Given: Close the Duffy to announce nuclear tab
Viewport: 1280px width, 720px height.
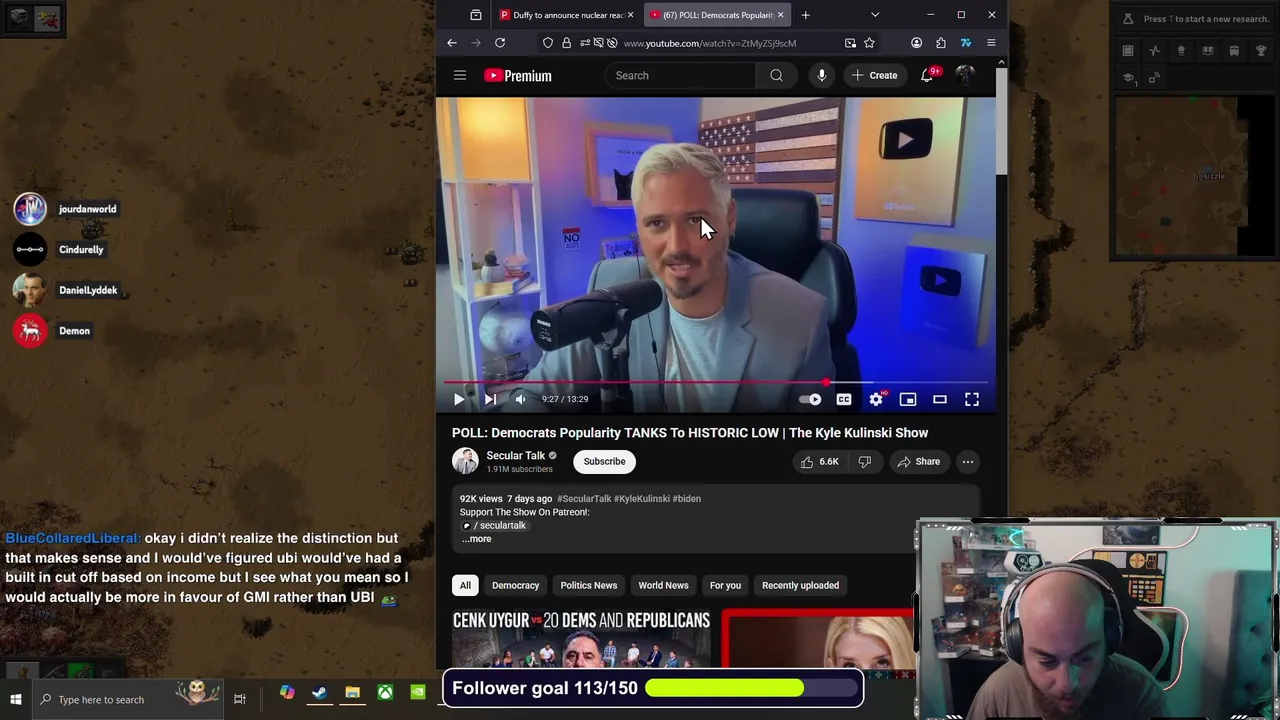Looking at the screenshot, I should (630, 15).
